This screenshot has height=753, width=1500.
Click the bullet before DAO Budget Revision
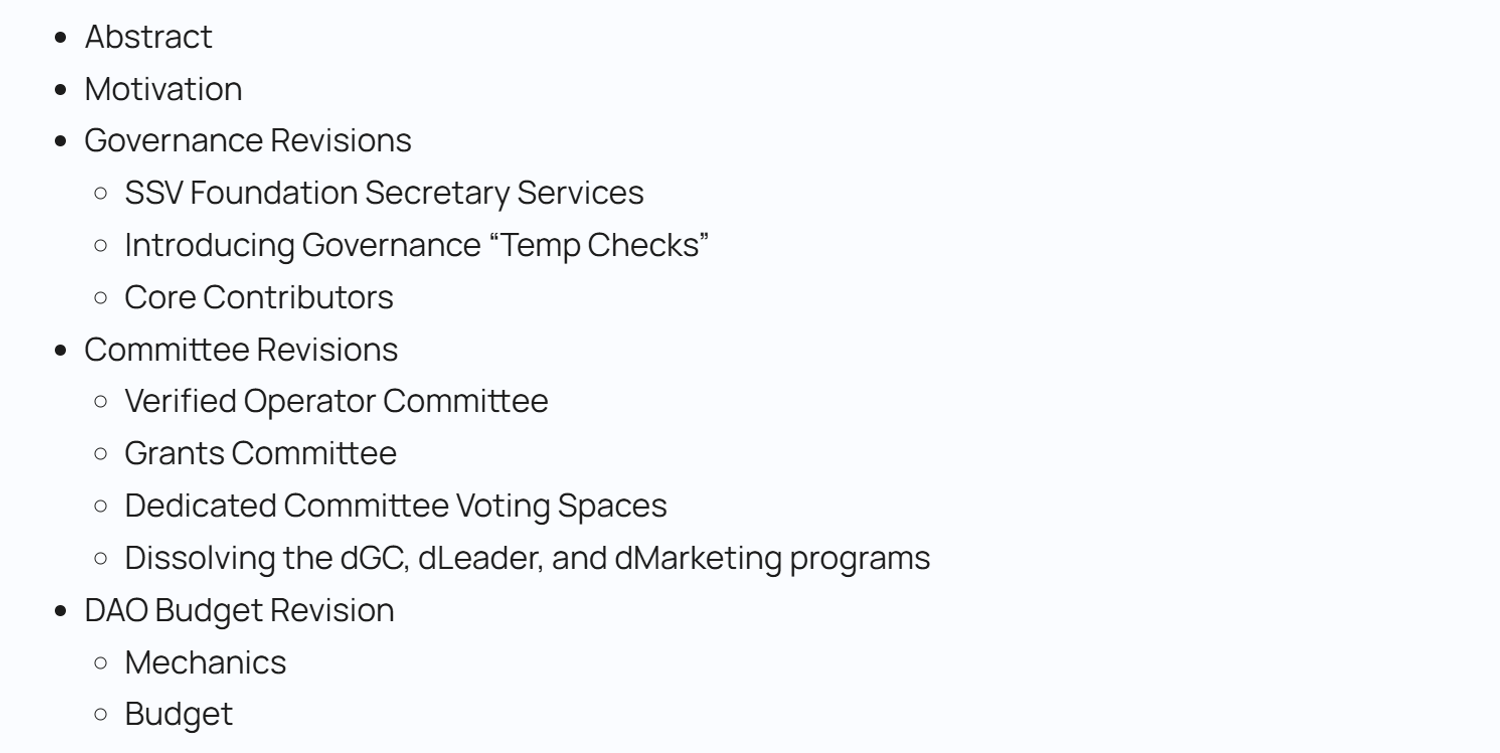pyautogui.click(x=62, y=611)
